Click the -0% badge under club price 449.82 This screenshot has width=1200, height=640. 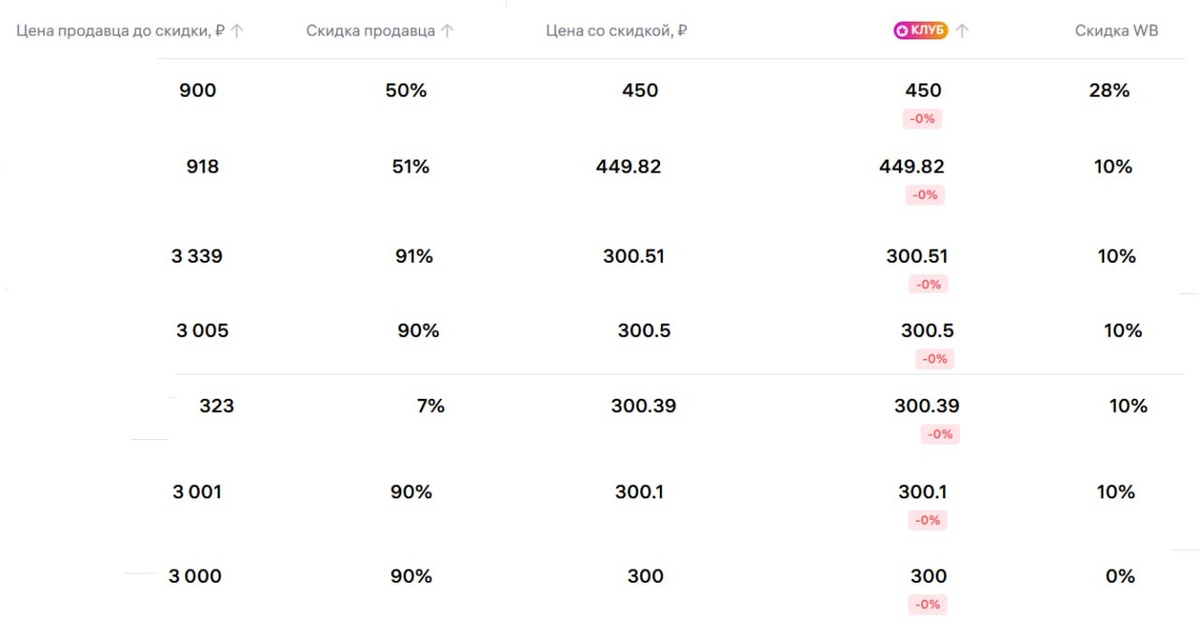pyautogui.click(x=925, y=195)
